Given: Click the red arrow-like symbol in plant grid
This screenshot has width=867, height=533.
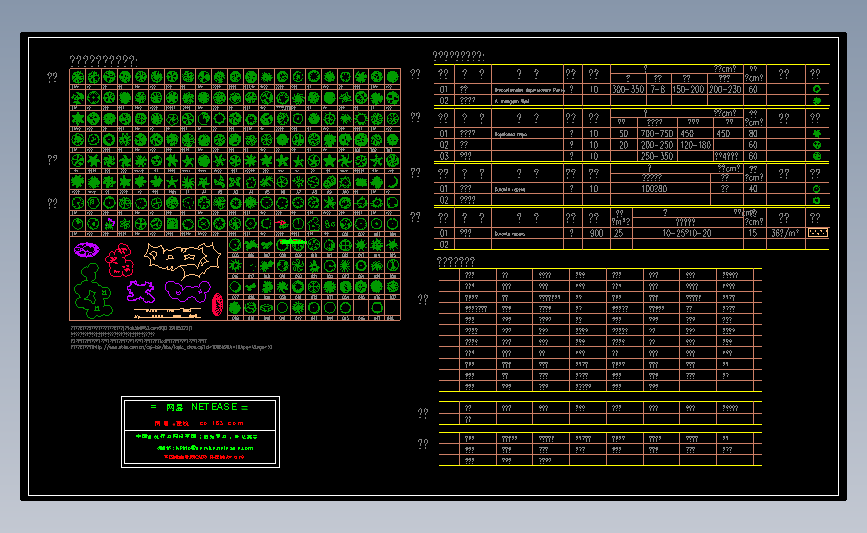Looking at the screenshot, I should (282, 223).
